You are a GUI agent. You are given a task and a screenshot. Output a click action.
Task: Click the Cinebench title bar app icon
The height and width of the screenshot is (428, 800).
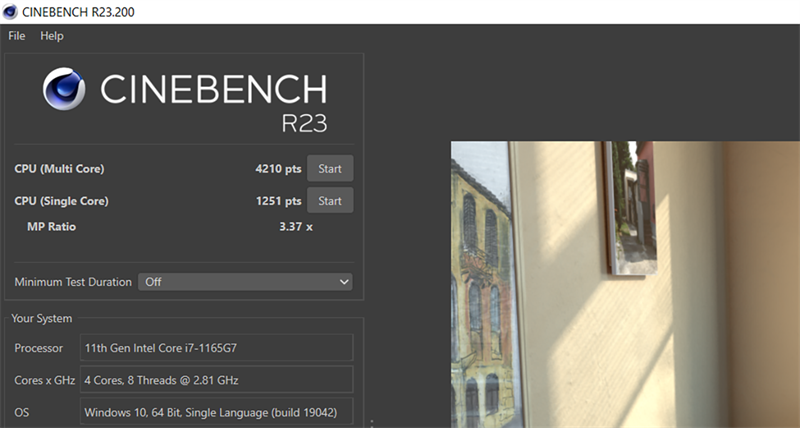coord(10,12)
